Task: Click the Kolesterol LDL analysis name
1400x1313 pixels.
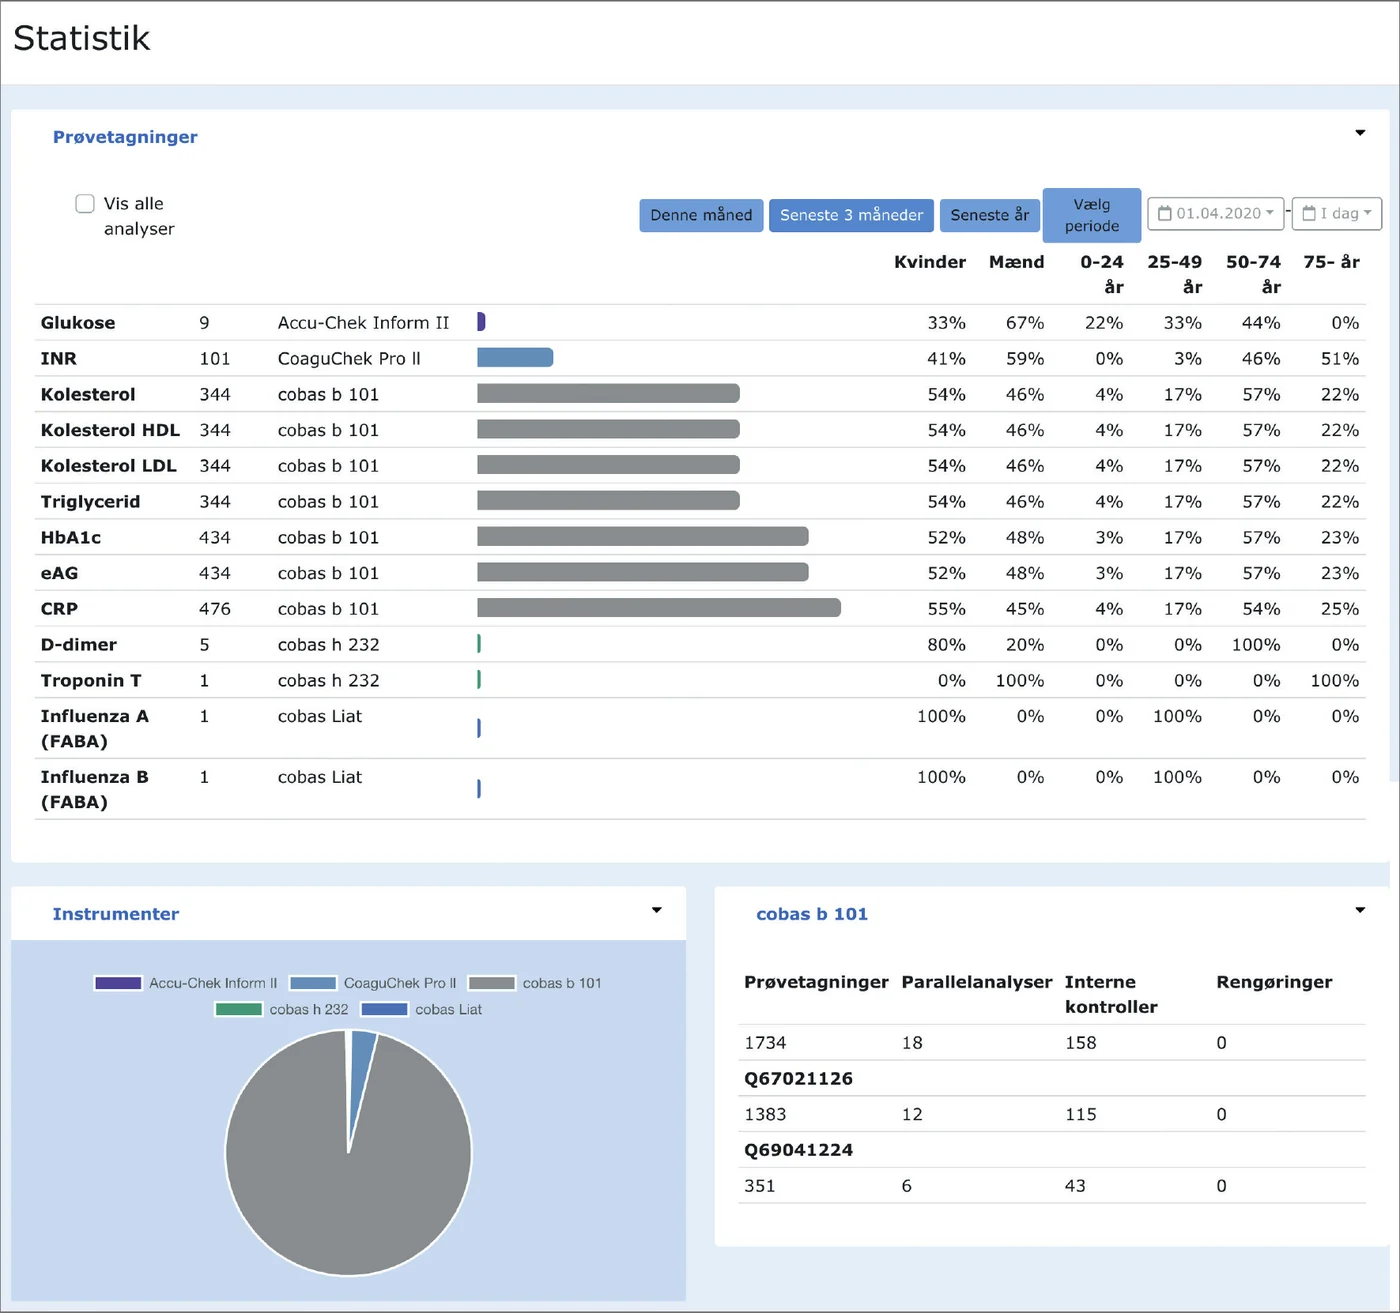Action: (x=109, y=466)
